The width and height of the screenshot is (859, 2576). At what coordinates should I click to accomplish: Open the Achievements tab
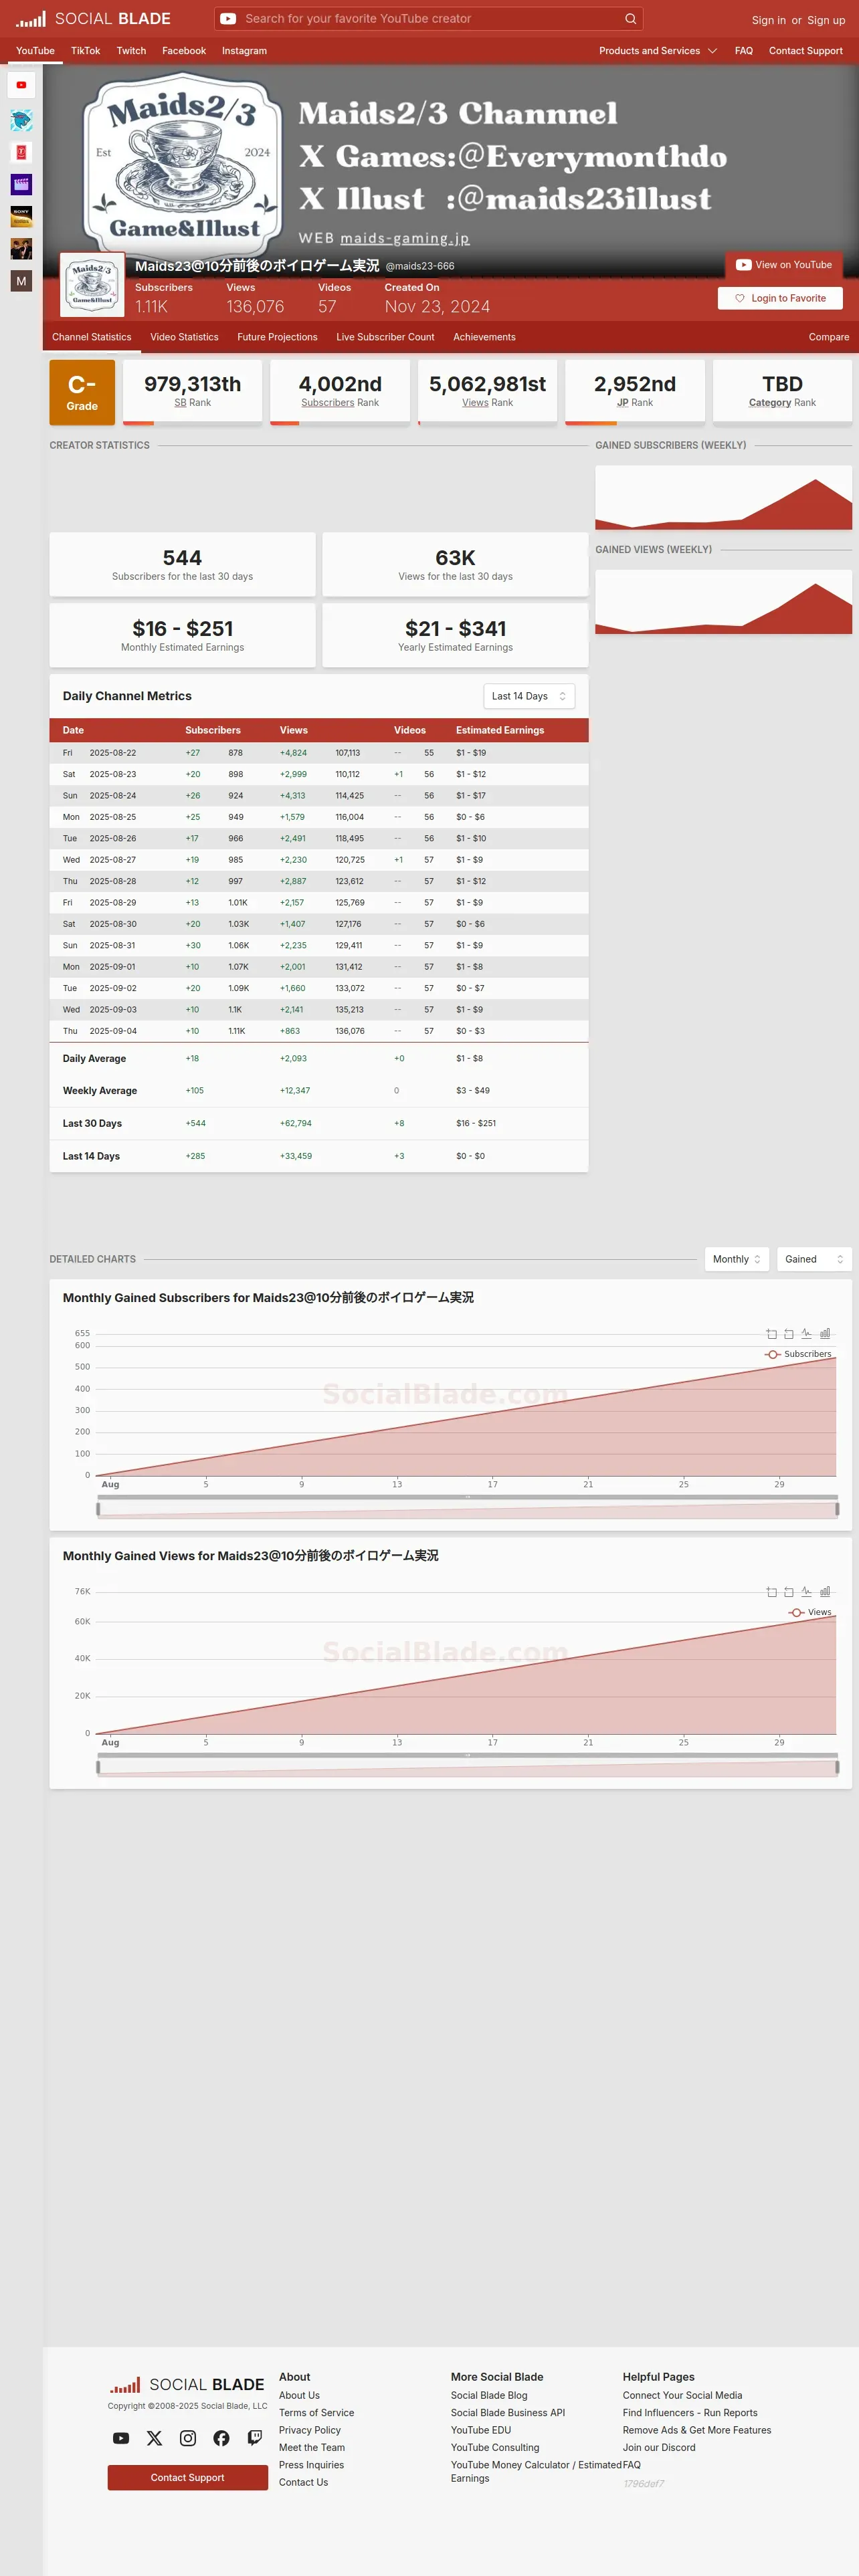click(484, 337)
